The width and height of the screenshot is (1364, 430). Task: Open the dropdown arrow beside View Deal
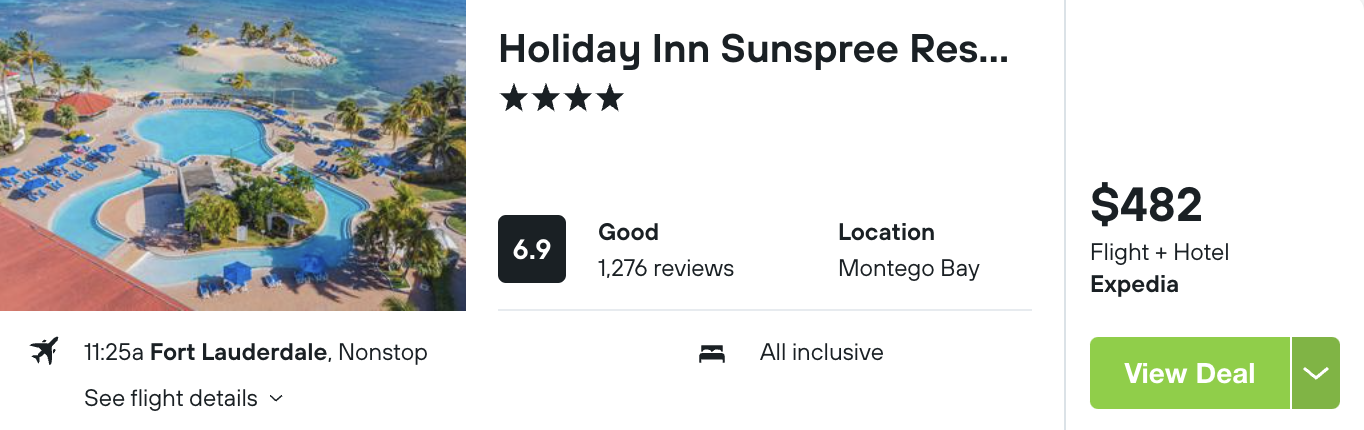click(1315, 373)
